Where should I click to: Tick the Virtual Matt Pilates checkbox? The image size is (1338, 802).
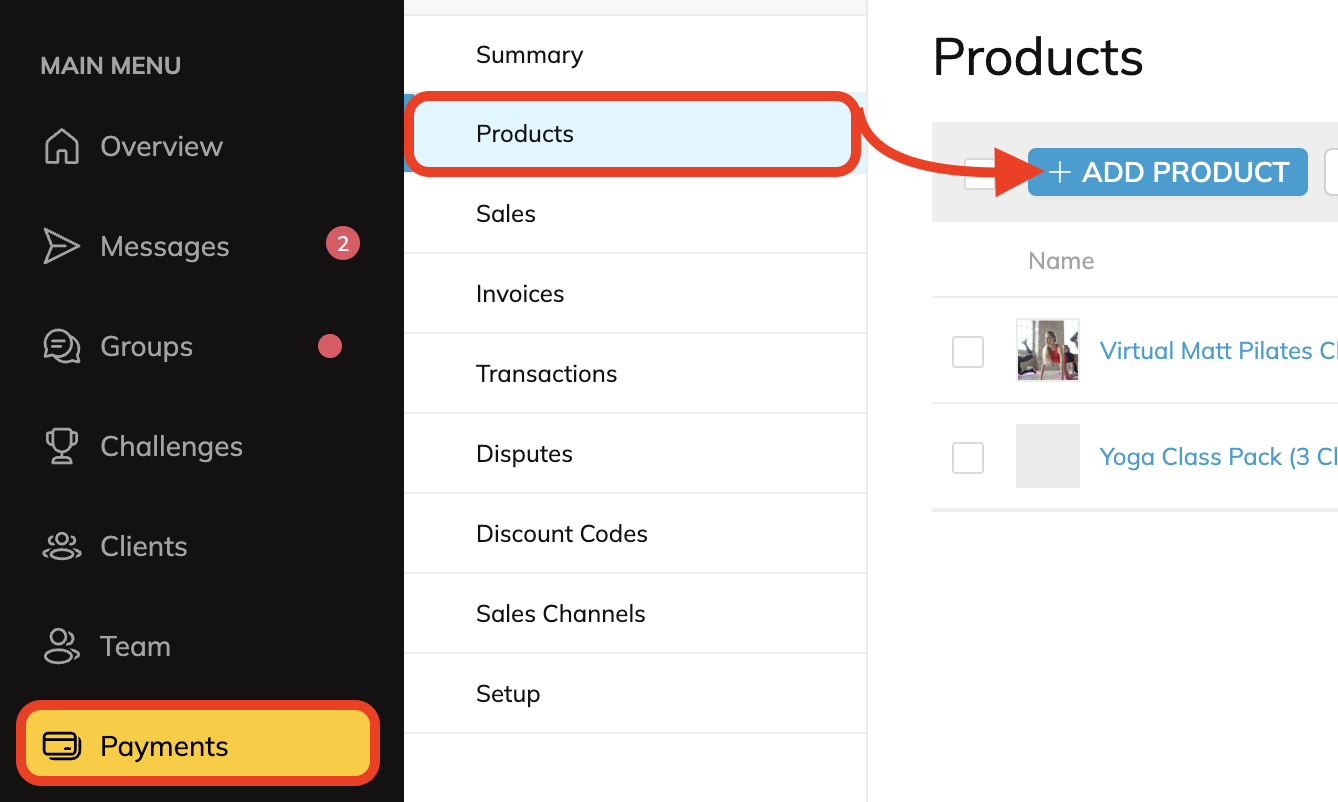[968, 352]
